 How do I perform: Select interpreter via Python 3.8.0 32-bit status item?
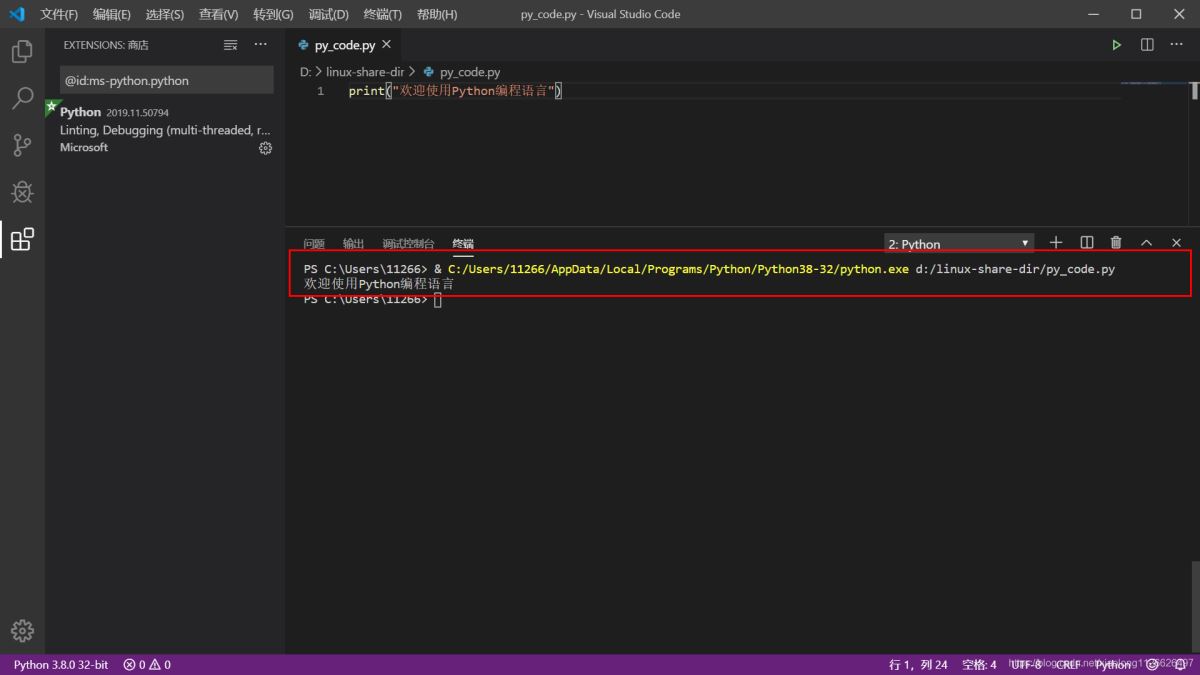(59, 664)
